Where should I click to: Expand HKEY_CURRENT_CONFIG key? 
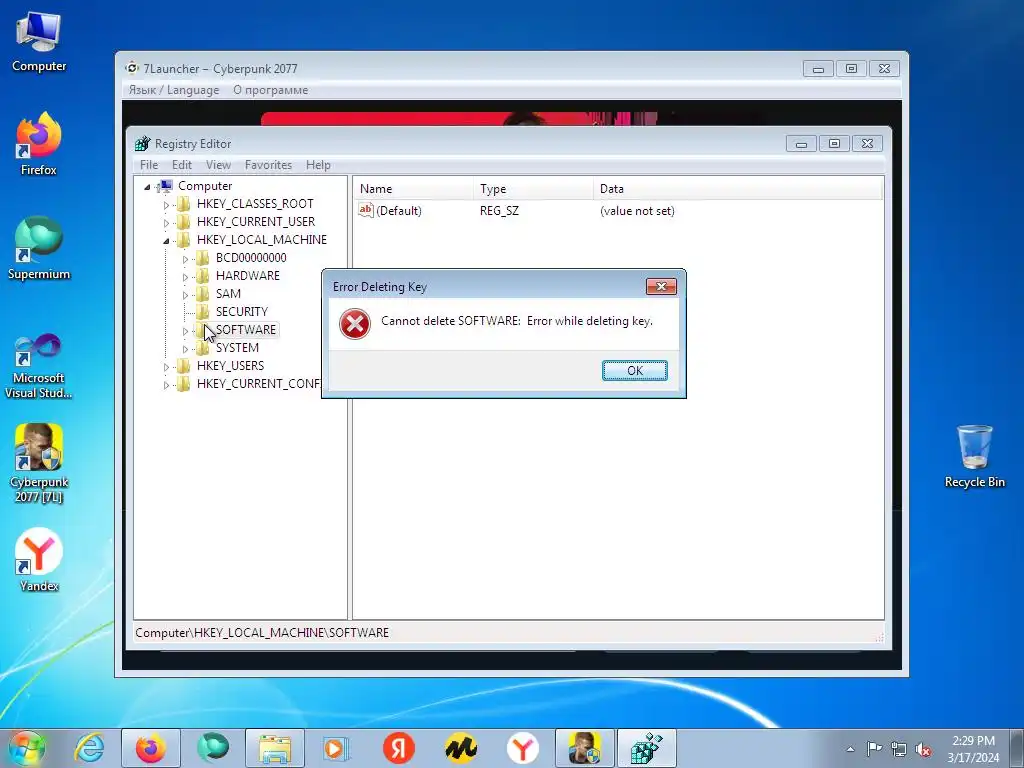pyautogui.click(x=166, y=385)
